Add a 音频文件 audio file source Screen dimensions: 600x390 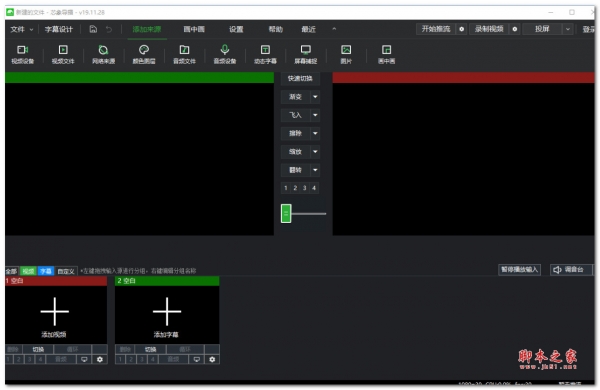pos(184,54)
